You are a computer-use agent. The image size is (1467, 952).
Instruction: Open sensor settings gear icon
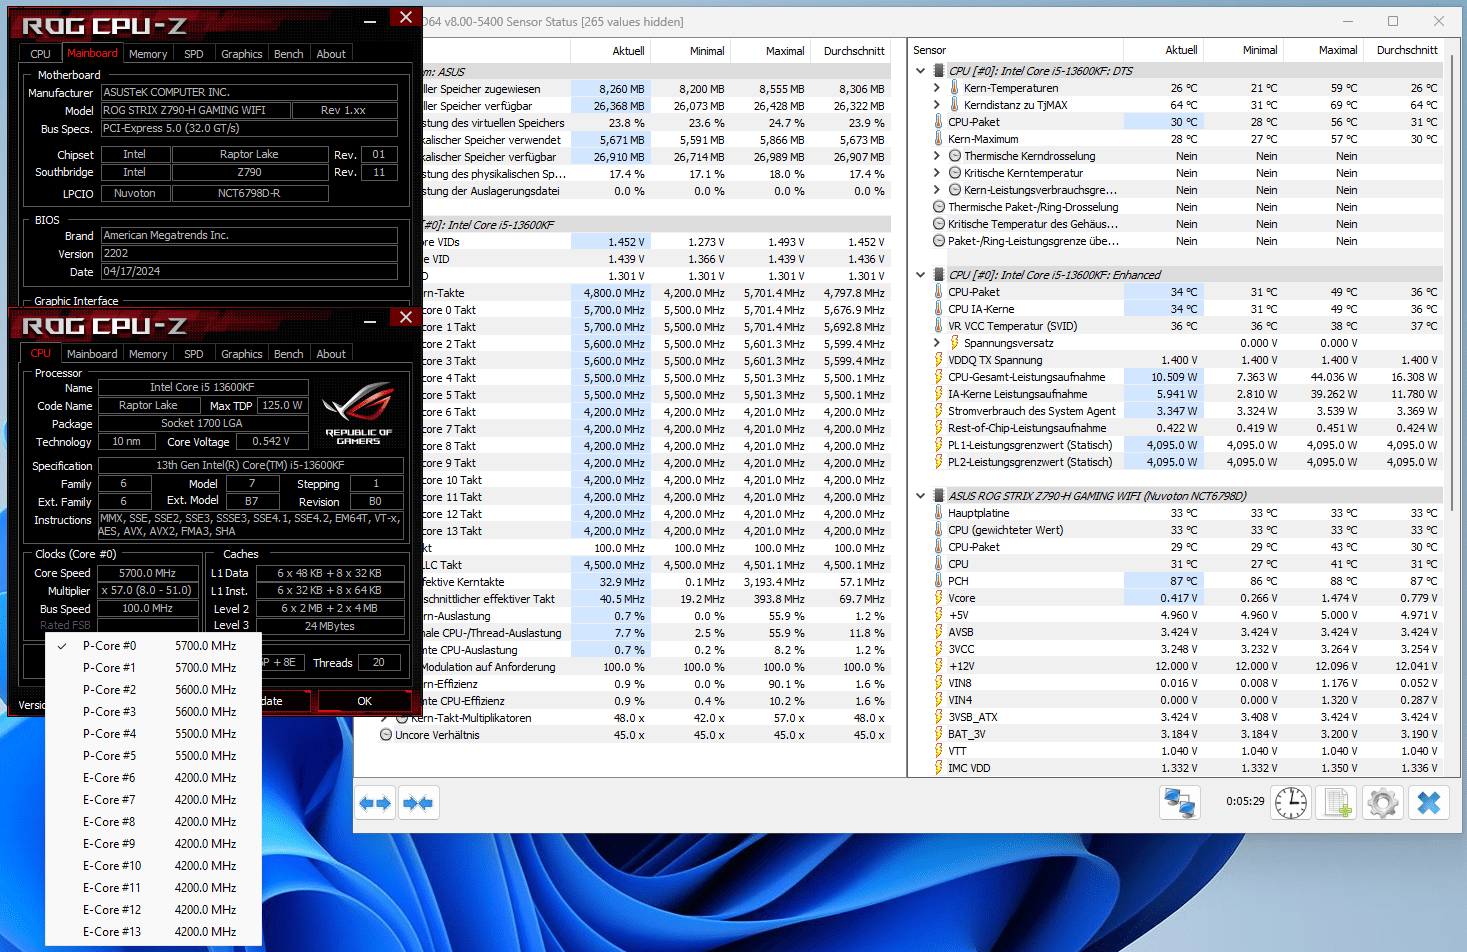[x=1383, y=803]
